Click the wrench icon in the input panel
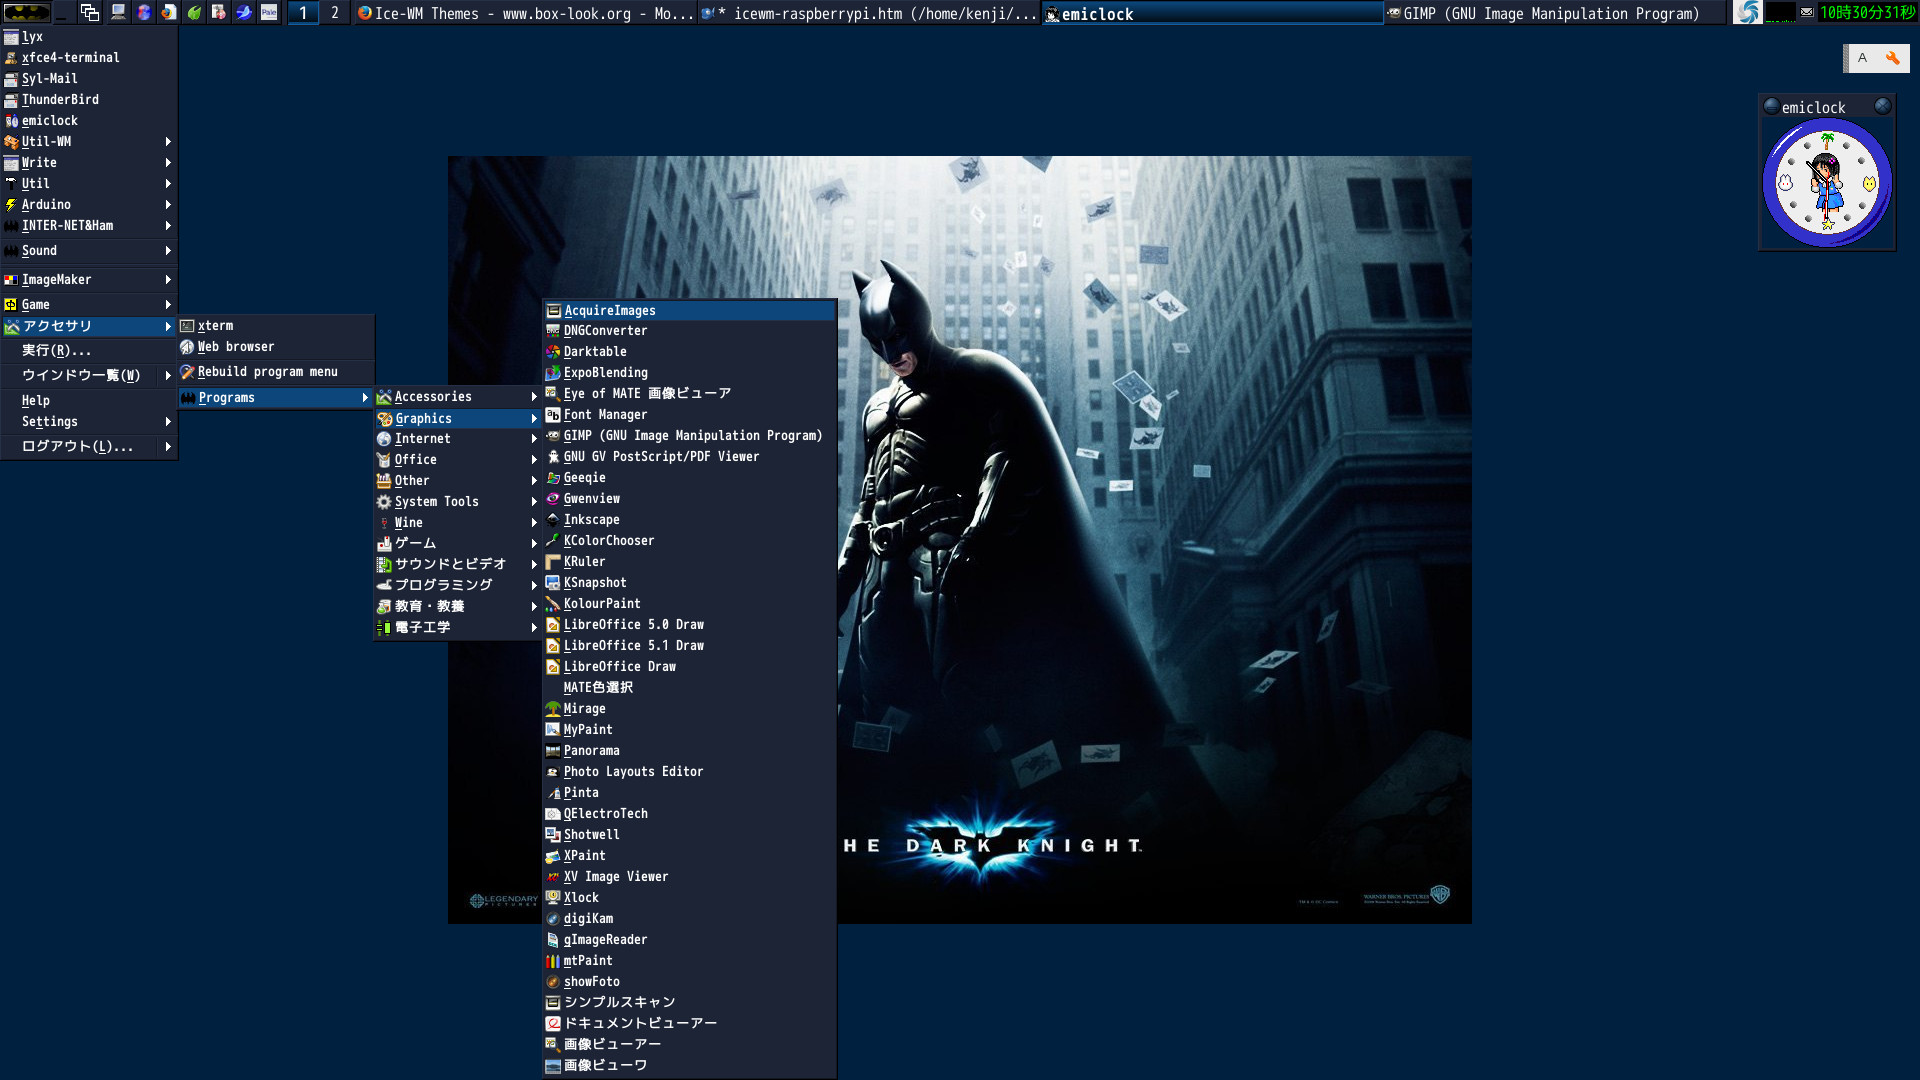1920x1080 pixels. click(x=1892, y=58)
